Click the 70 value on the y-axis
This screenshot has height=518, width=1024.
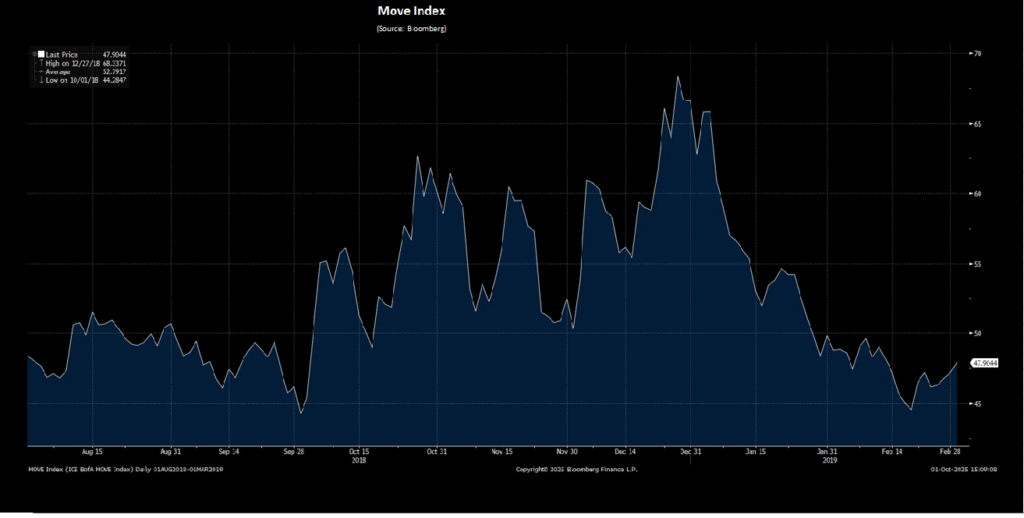pos(977,52)
